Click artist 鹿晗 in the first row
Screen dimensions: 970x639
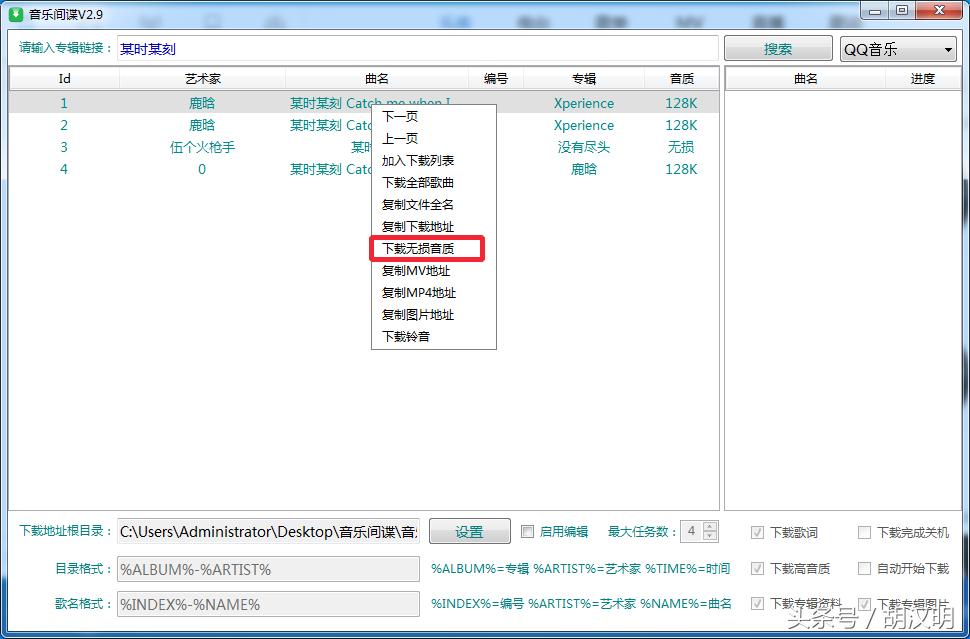(201, 102)
